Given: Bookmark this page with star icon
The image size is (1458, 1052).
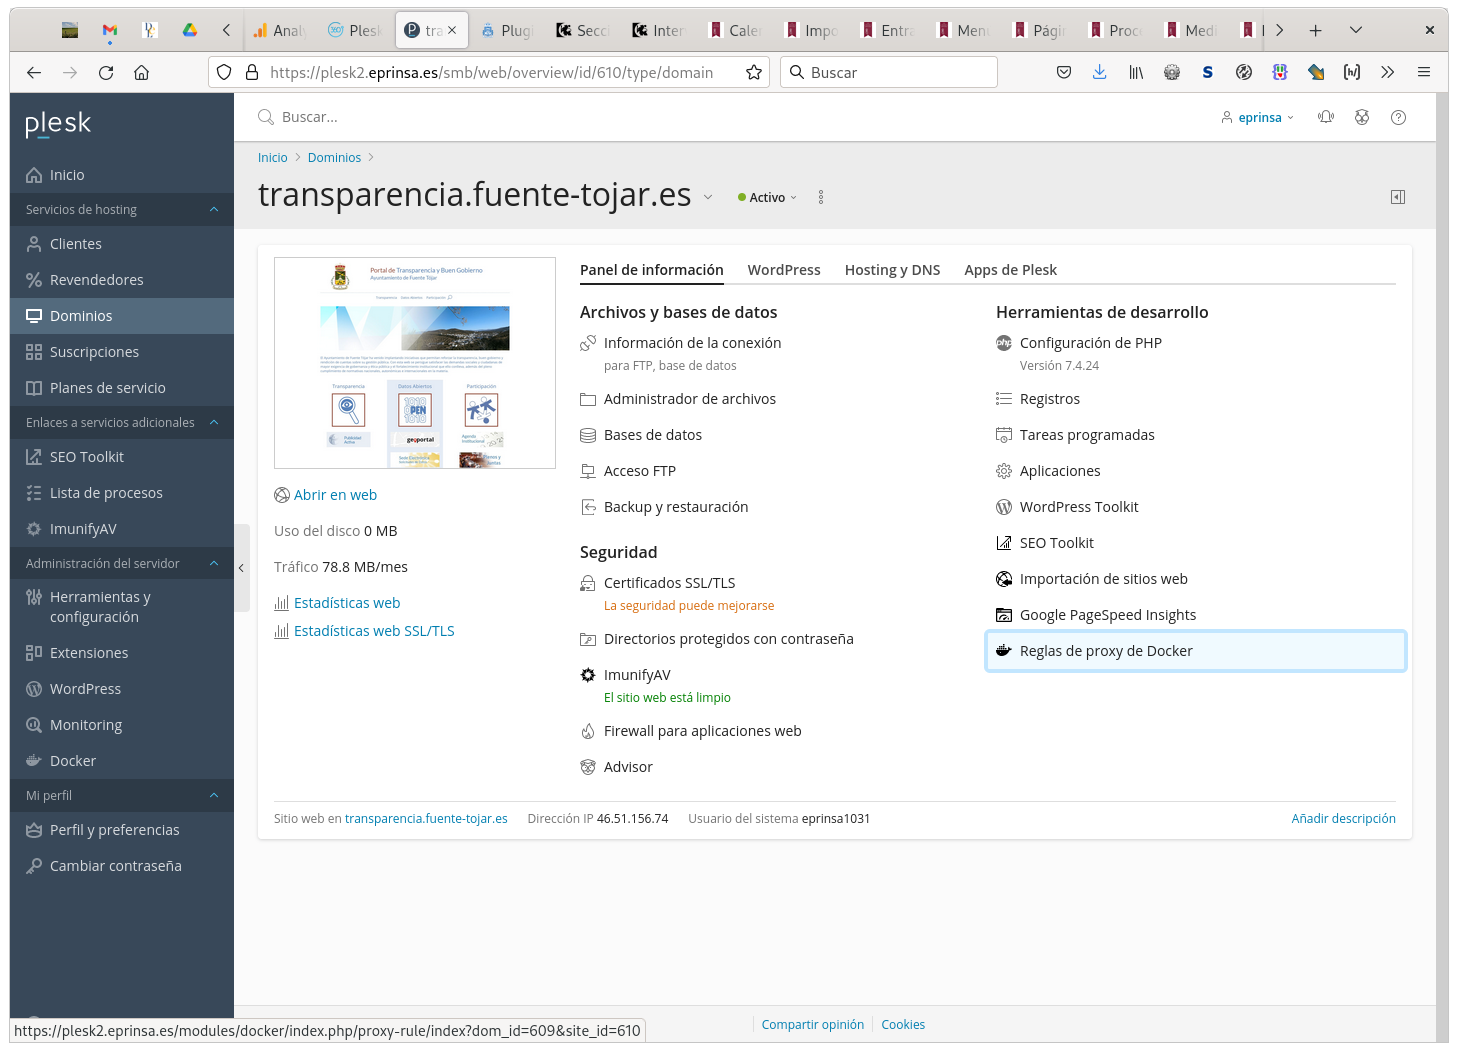Looking at the screenshot, I should tap(754, 72).
